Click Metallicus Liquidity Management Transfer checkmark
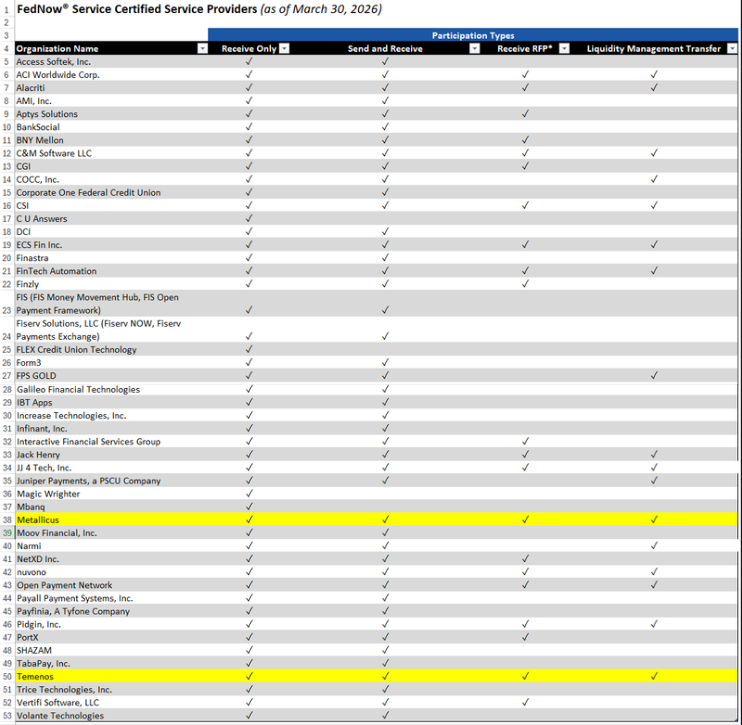Image resolution: width=742 pixels, height=725 pixels. 654,520
